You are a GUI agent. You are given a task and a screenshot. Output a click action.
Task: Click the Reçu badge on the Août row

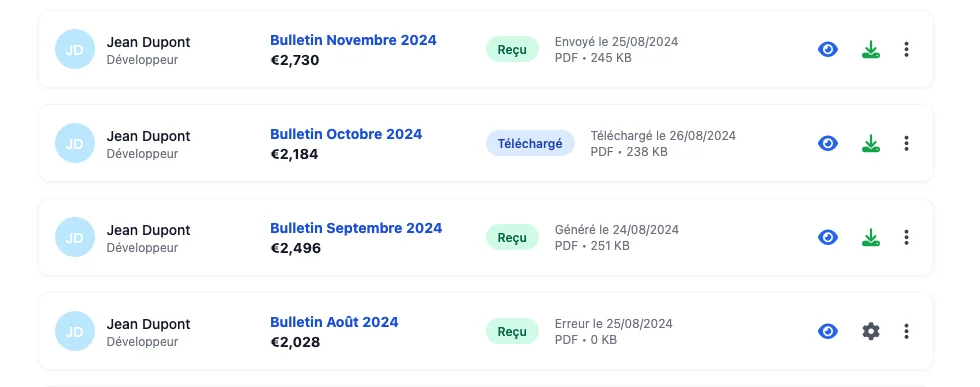tap(512, 331)
